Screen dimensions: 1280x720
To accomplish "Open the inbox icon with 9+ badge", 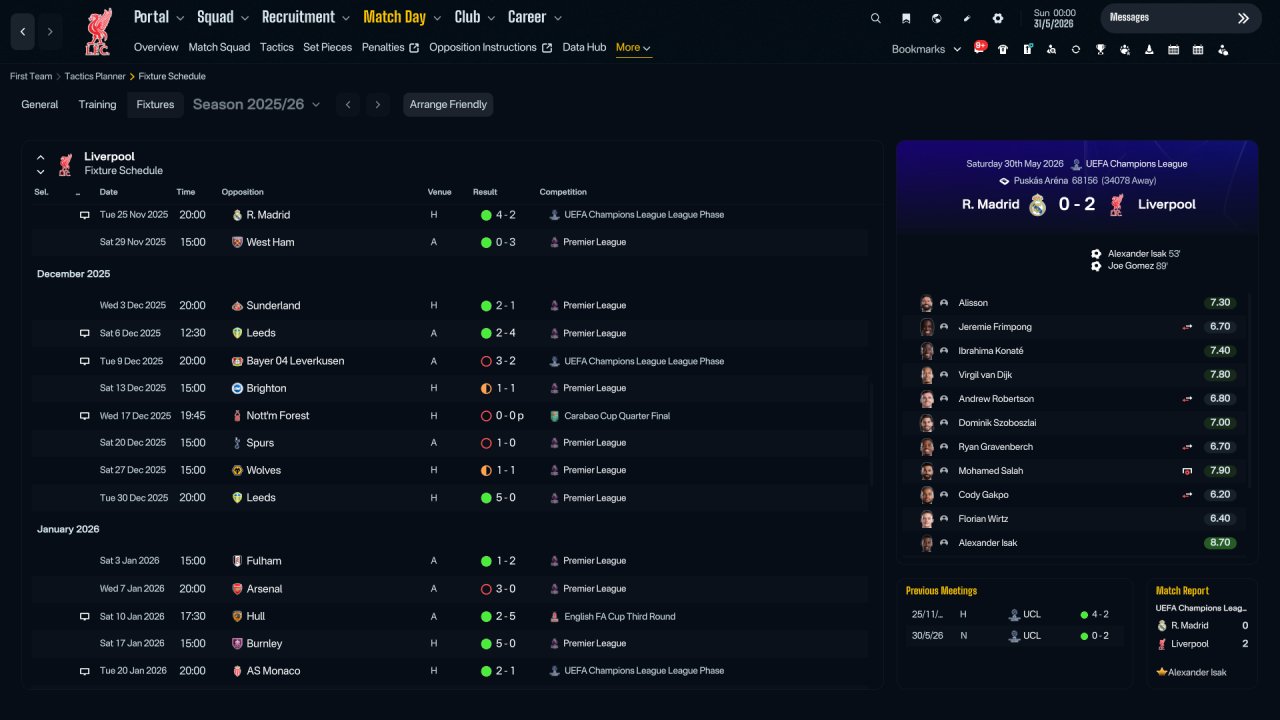I will click(979, 49).
